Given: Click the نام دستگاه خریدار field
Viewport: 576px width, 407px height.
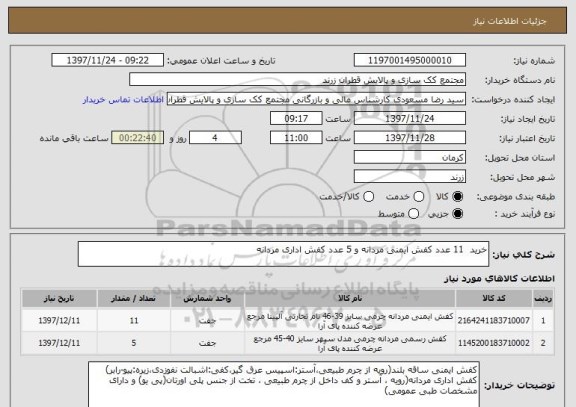Looking at the screenshot, I should click(x=298, y=80).
